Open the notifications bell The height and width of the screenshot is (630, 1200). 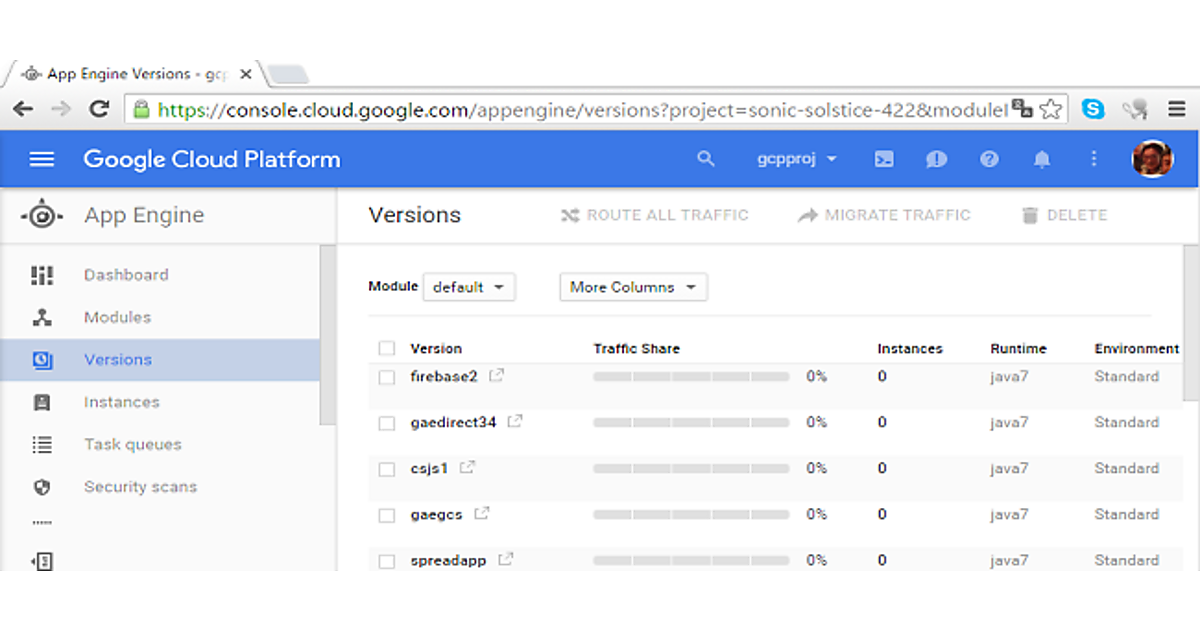[1042, 159]
